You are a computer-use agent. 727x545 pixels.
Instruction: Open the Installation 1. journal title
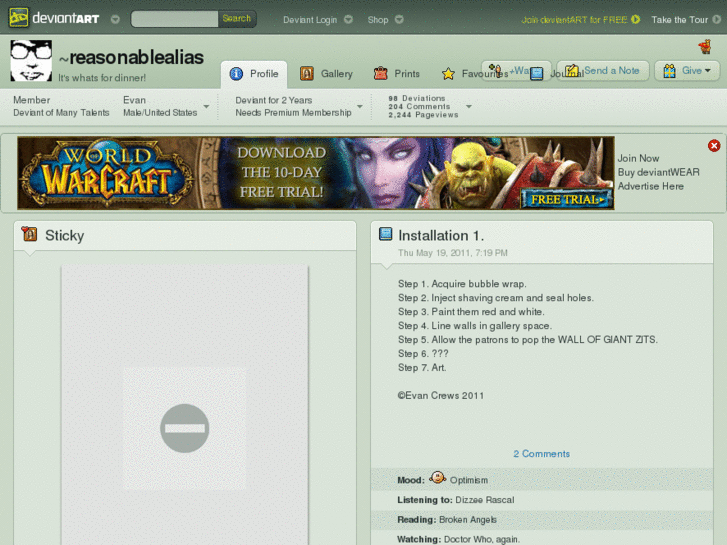pyautogui.click(x=441, y=236)
